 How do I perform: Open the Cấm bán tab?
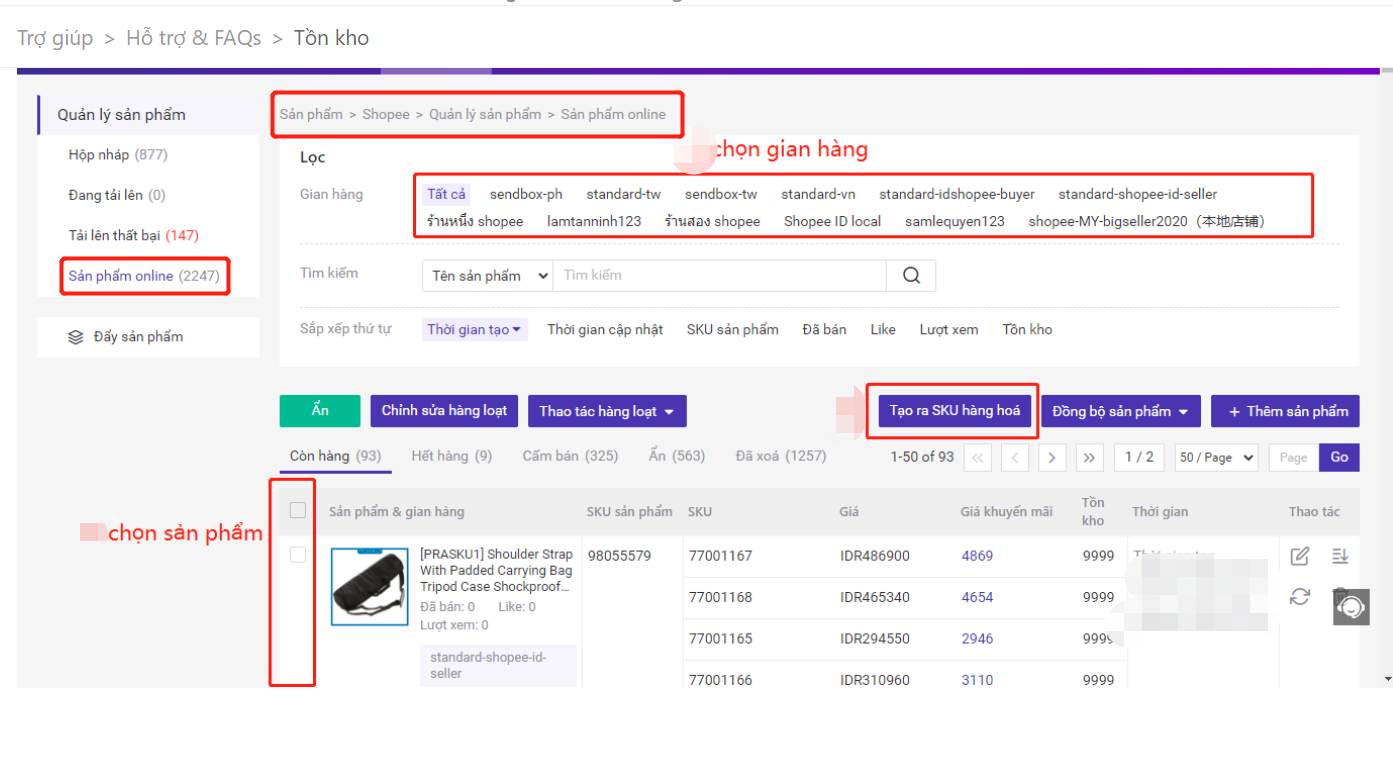[x=570, y=456]
